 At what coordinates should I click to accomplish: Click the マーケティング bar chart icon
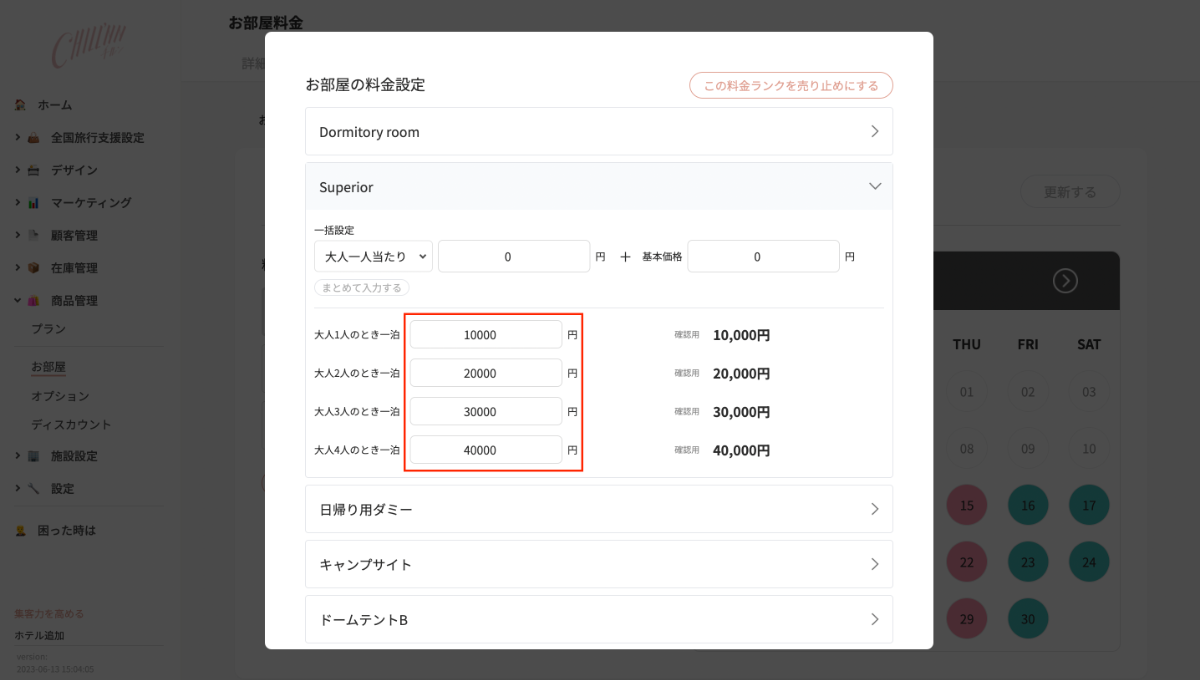pyautogui.click(x=32, y=202)
